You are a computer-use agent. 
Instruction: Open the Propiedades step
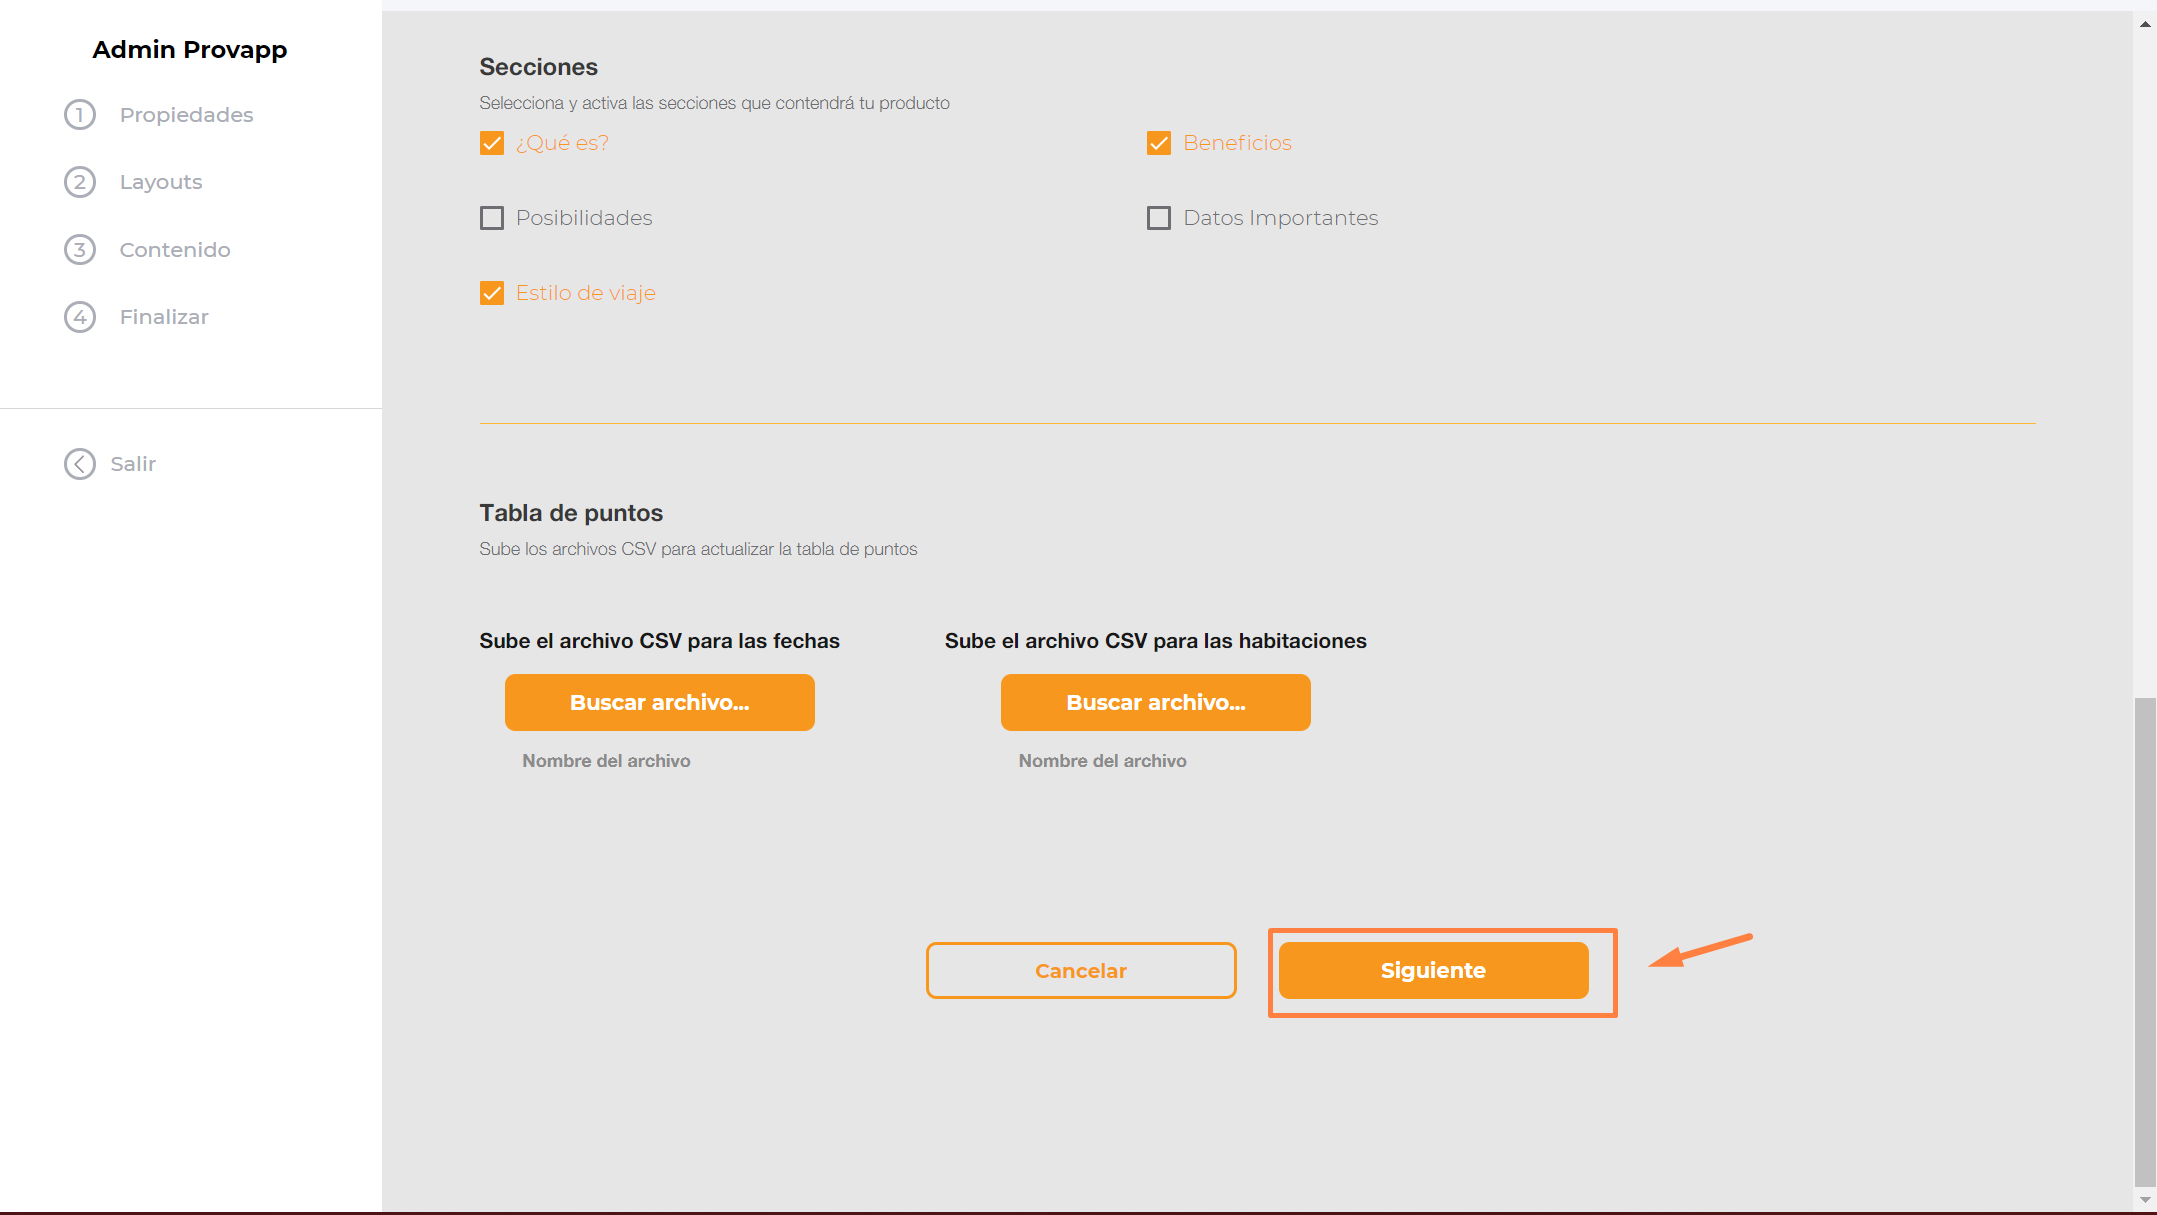[x=186, y=115]
